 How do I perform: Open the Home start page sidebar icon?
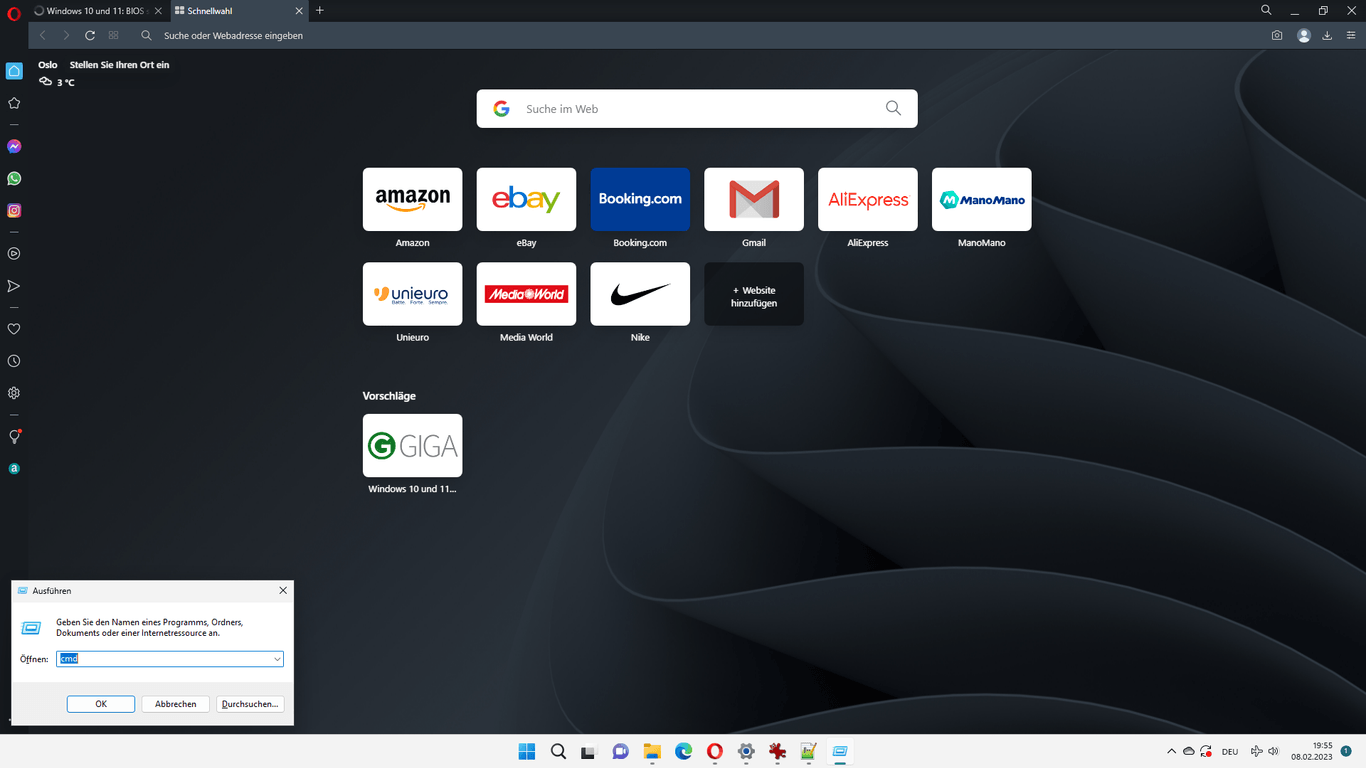[x=14, y=71]
